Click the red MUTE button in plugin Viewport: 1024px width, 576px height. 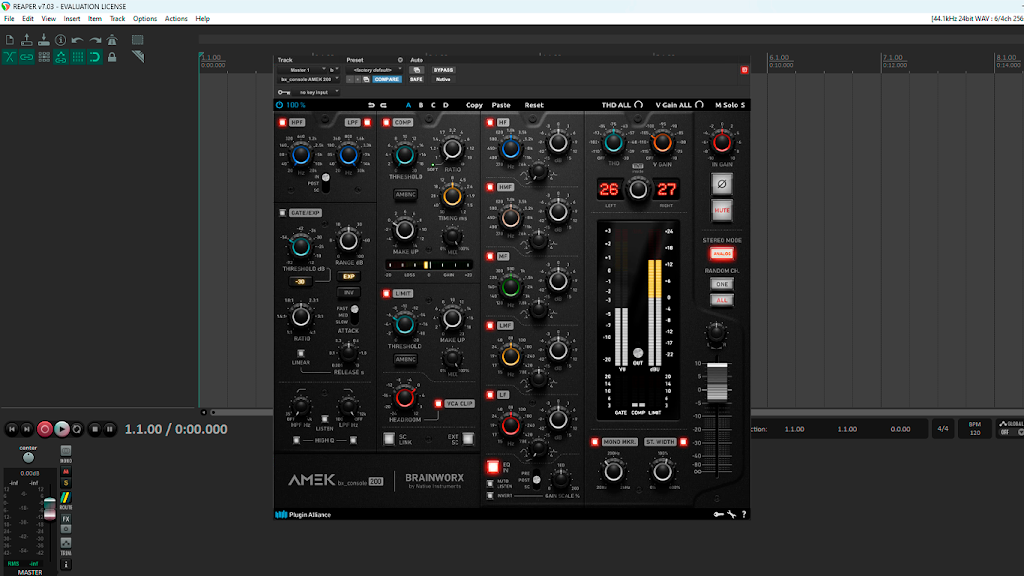click(x=722, y=210)
